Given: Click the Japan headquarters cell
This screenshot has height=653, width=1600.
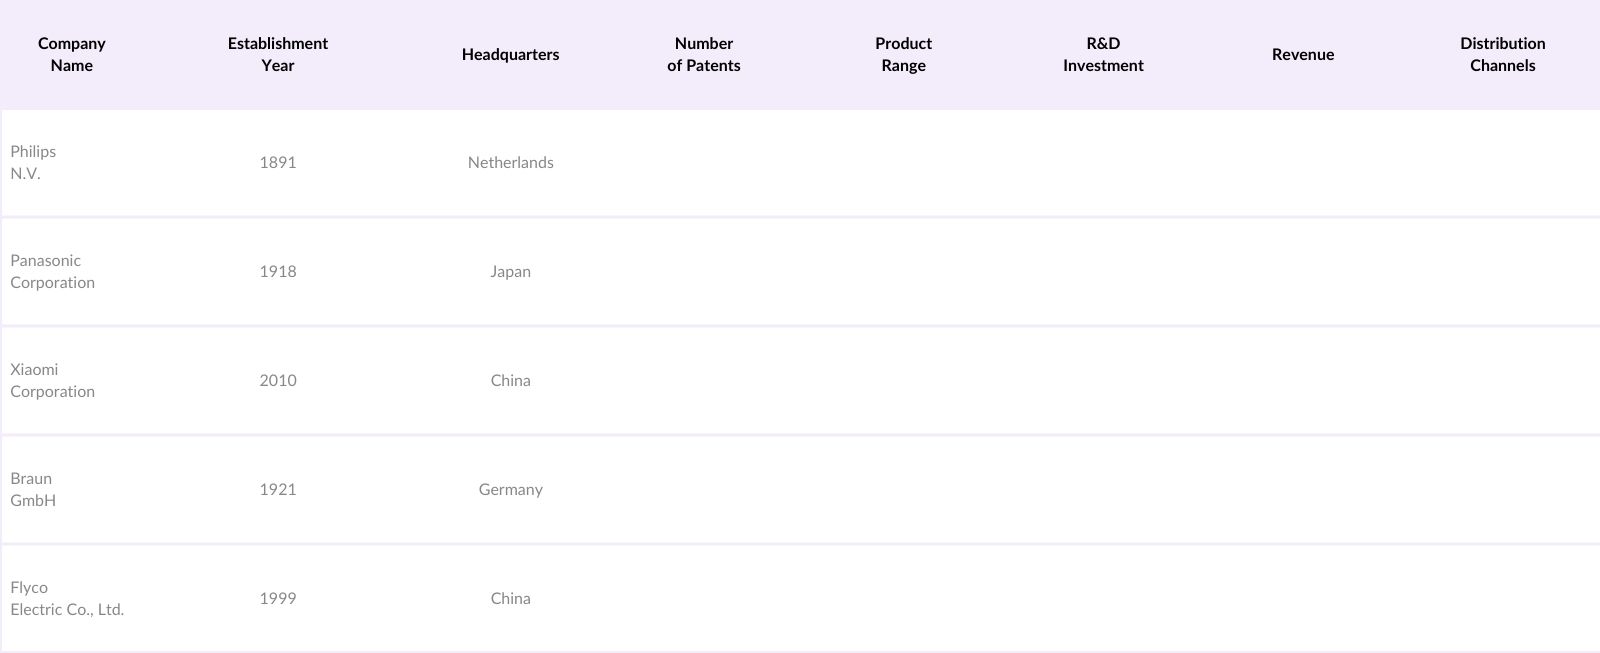Looking at the screenshot, I should (510, 271).
